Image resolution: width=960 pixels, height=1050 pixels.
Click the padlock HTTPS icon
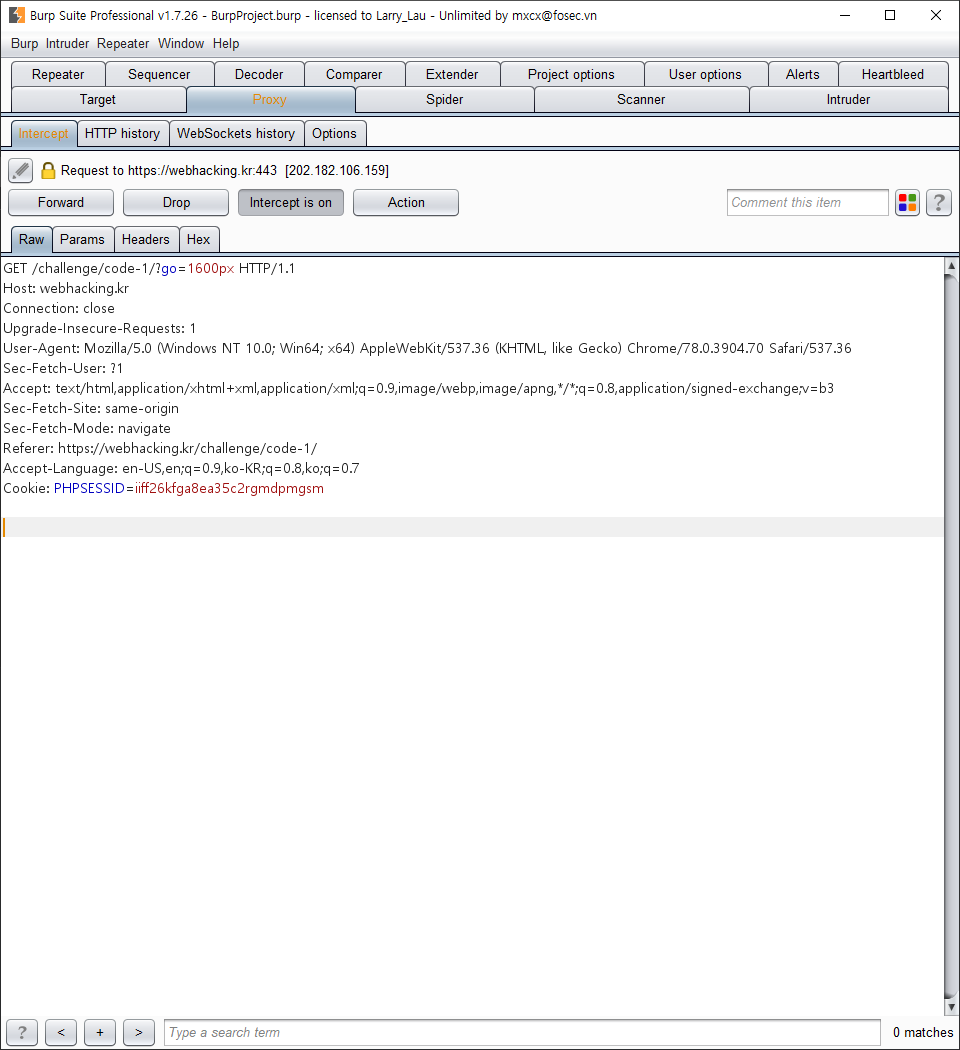48,171
